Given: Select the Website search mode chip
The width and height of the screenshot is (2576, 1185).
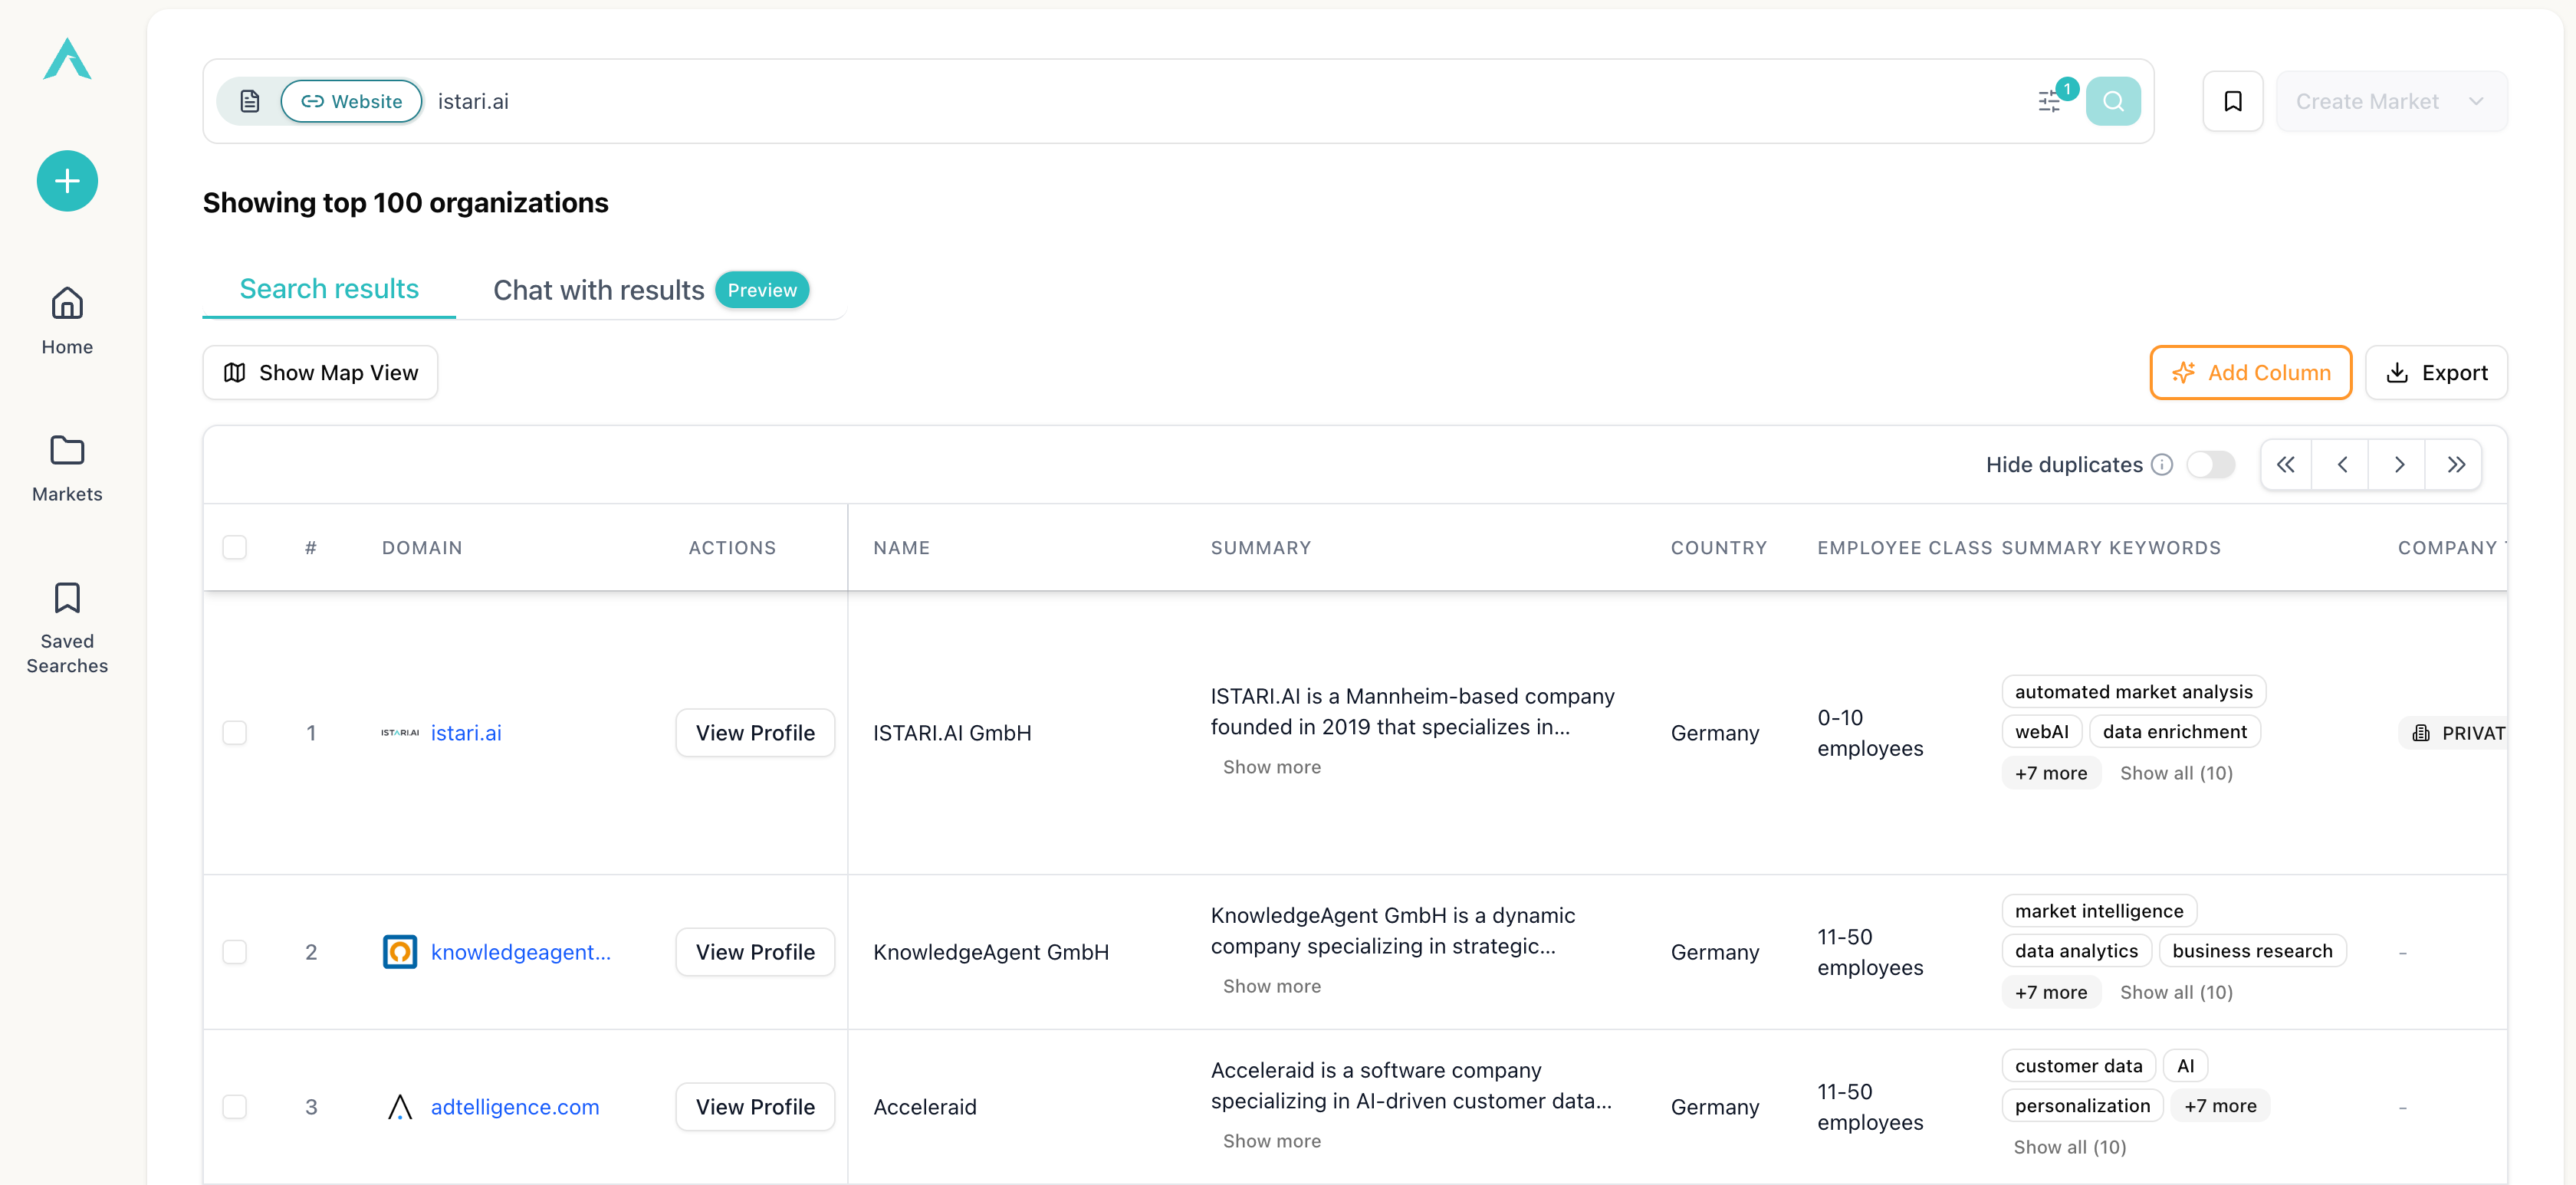Looking at the screenshot, I should (x=351, y=101).
